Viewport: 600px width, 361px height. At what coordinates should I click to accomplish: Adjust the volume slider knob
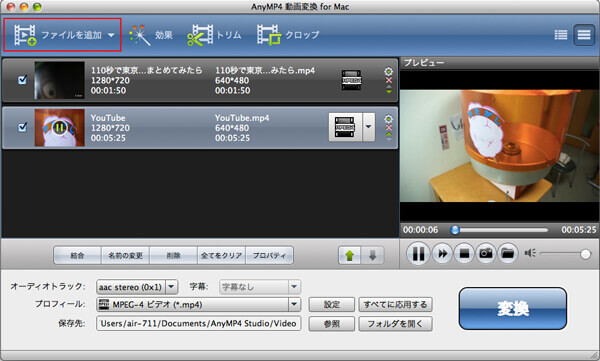585,254
